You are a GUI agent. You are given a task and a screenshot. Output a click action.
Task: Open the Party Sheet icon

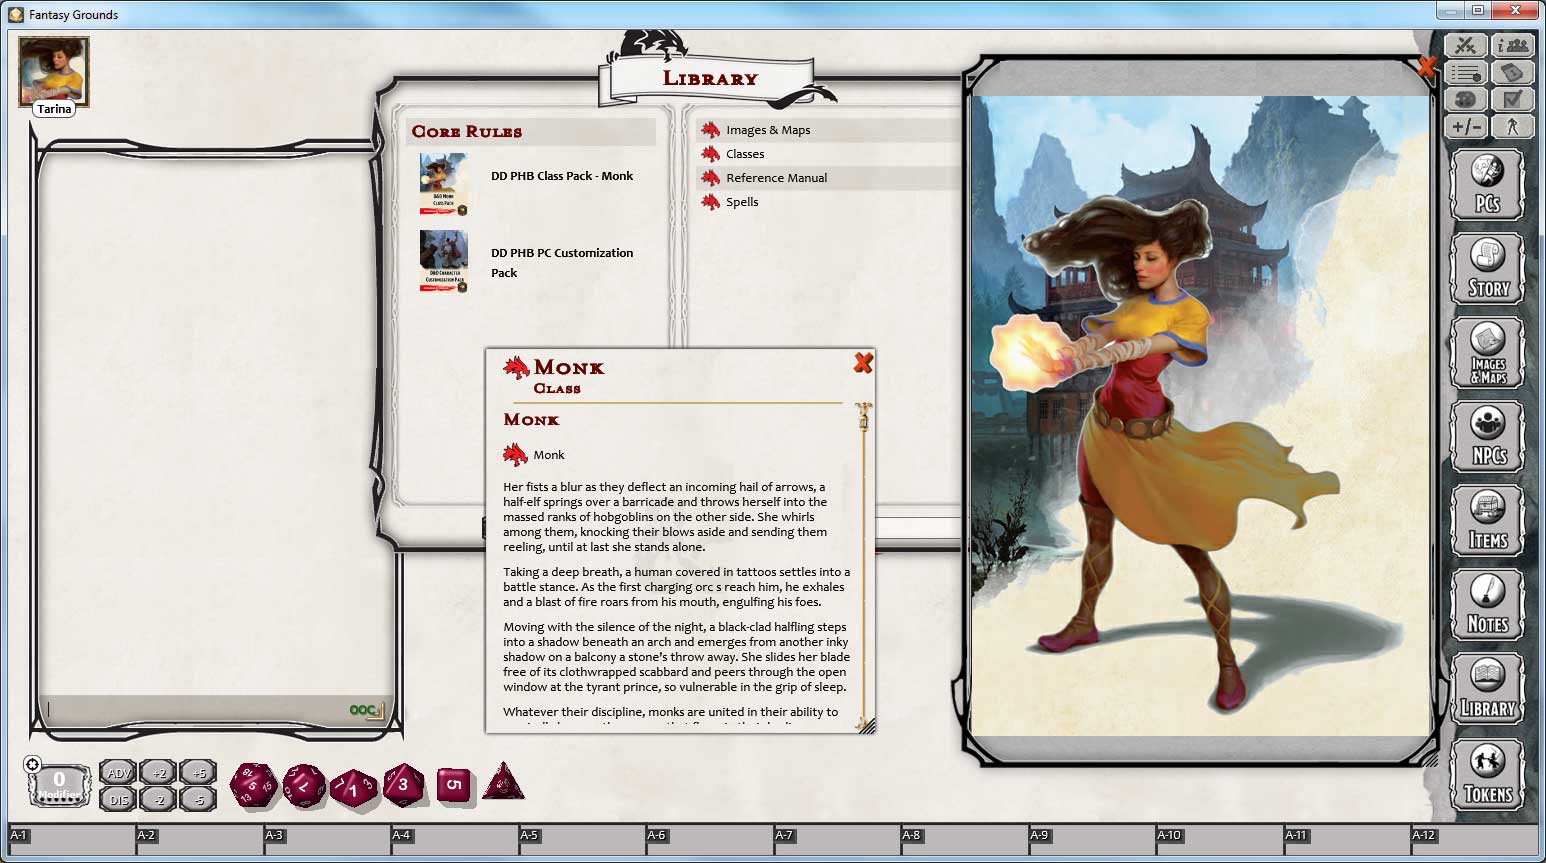[x=1514, y=44]
